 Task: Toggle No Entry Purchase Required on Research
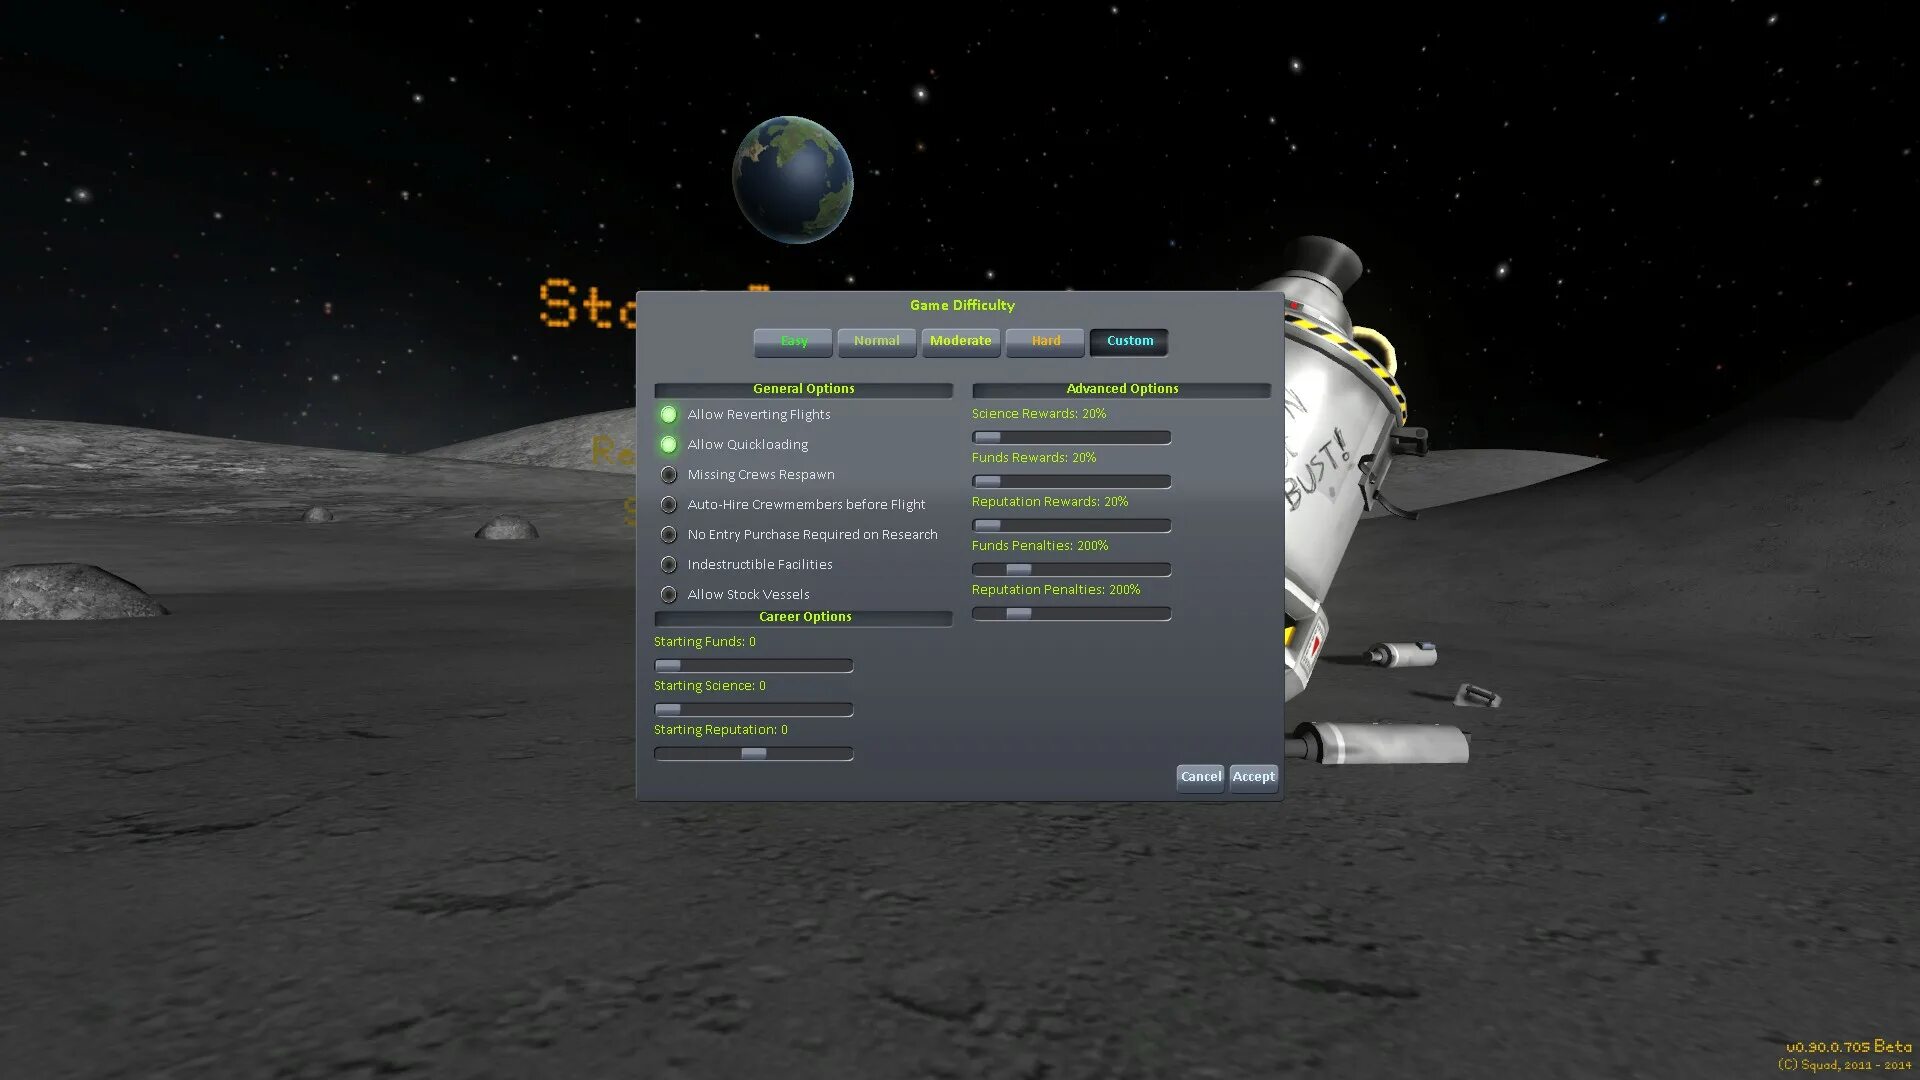[x=668, y=534]
